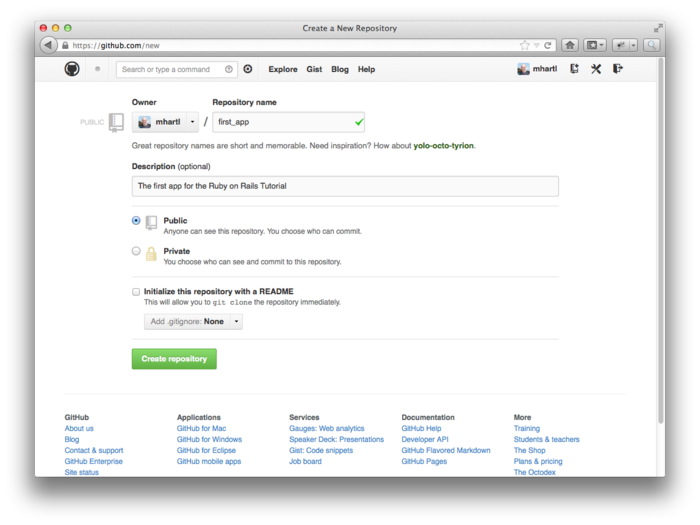Open GitHub for Windows link
The image size is (700, 525).
coord(209,439)
